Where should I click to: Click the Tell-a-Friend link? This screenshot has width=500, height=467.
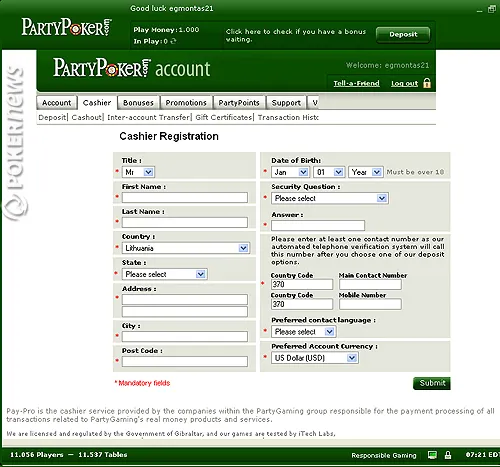coord(356,83)
